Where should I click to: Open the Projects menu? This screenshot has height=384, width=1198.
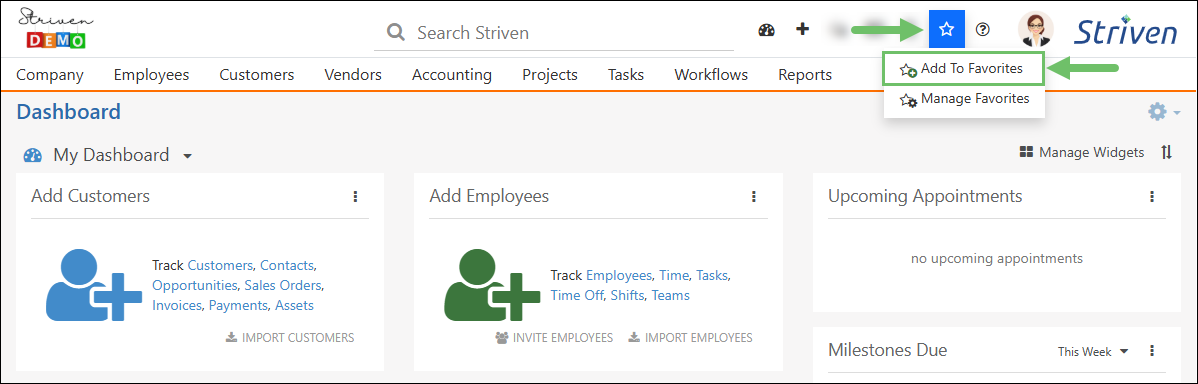550,75
